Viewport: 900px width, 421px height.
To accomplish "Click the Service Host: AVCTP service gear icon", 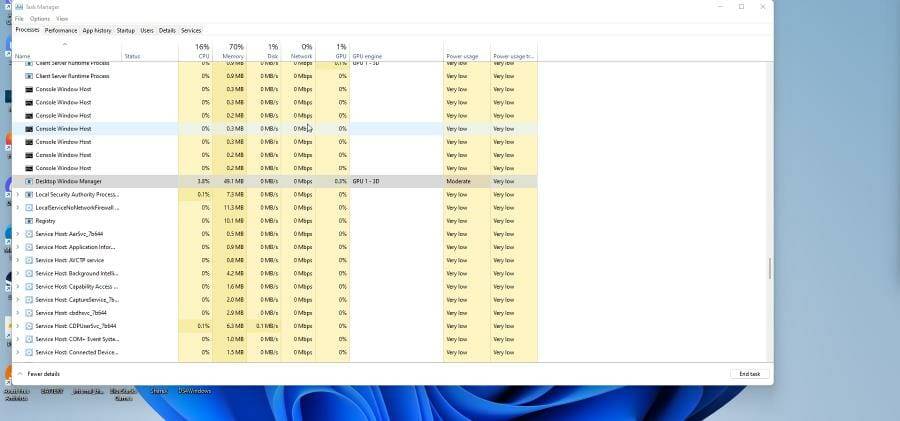I will point(29,261).
